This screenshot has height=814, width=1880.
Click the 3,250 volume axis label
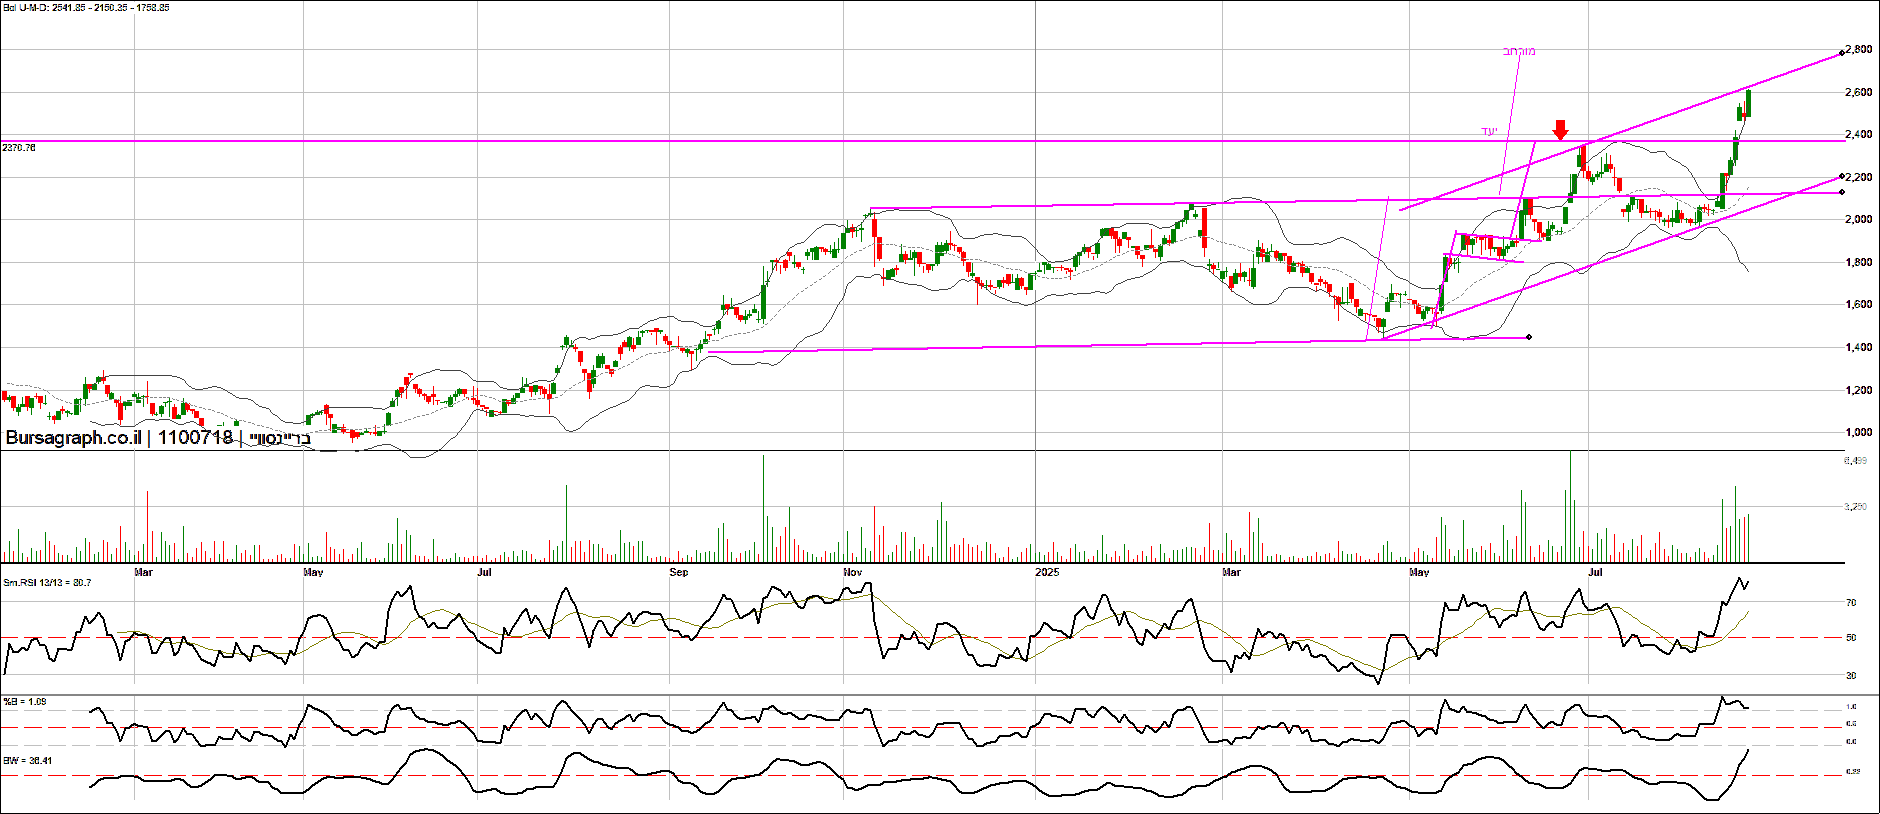pos(1855,507)
